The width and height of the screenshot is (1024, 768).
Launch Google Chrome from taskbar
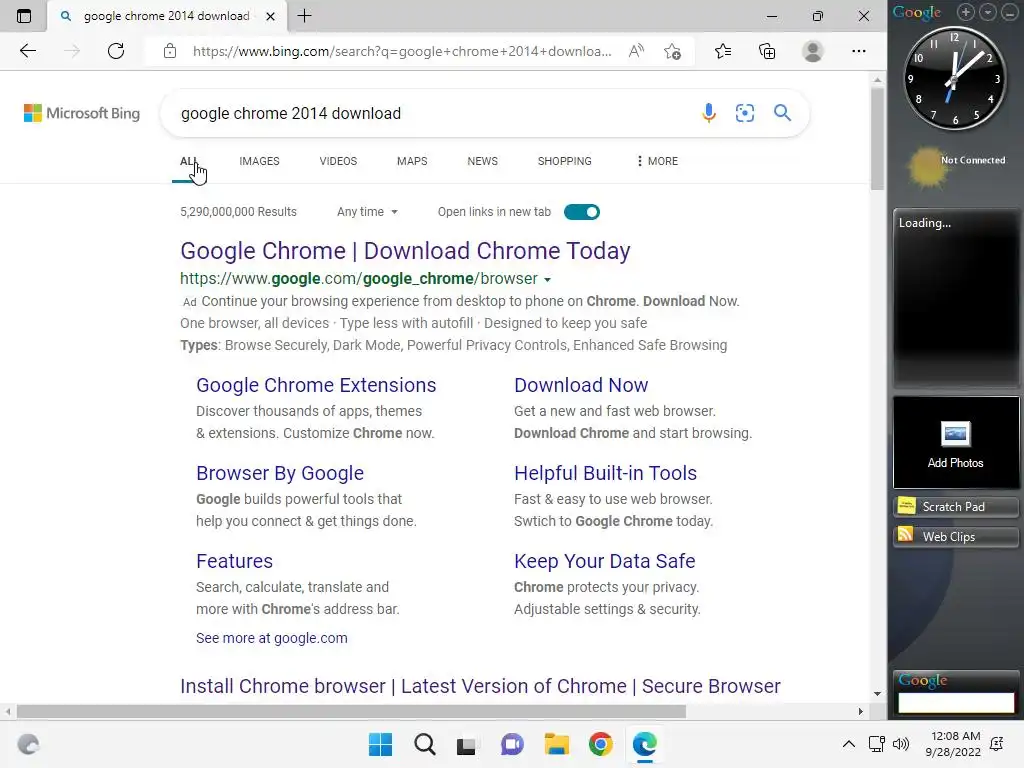(600, 744)
